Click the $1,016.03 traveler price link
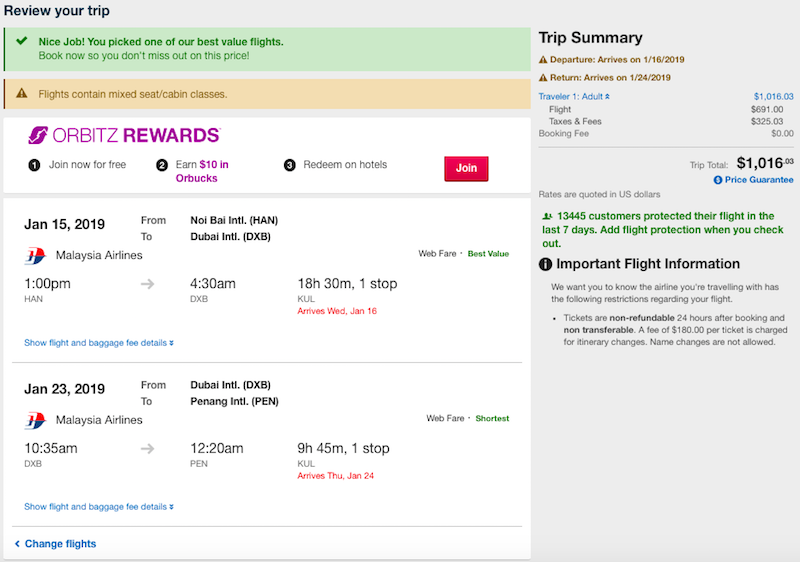The width and height of the screenshot is (800, 562). pyautogui.click(x=773, y=96)
